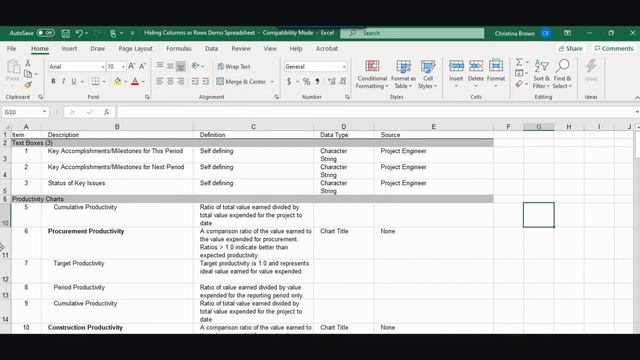Screen dimensions: 640x360
Task: Open Sort & Filter menu
Action: tap(542, 74)
